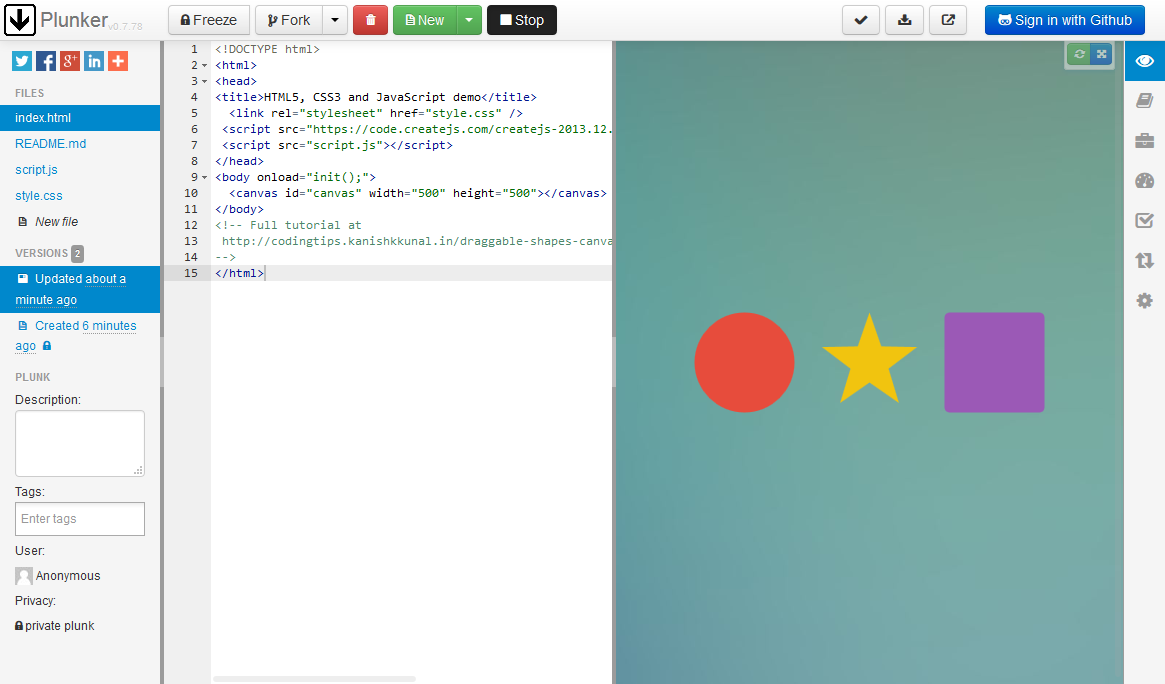
Task: Click the 'Anonymous' user name
Action: (68, 576)
